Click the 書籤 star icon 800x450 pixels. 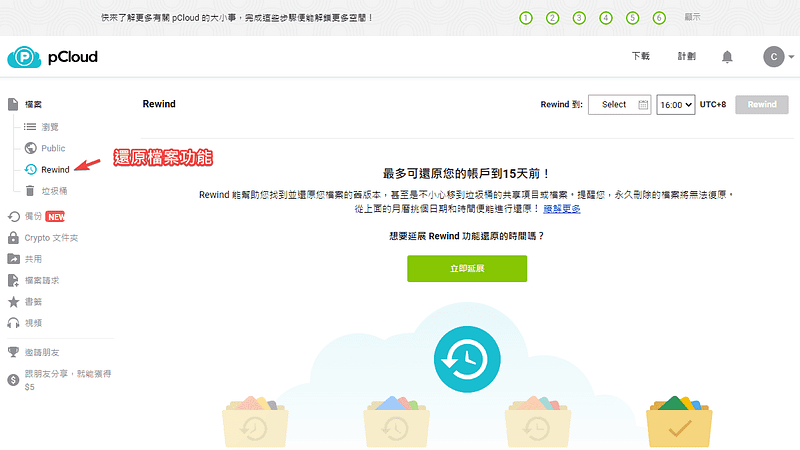tap(14, 302)
